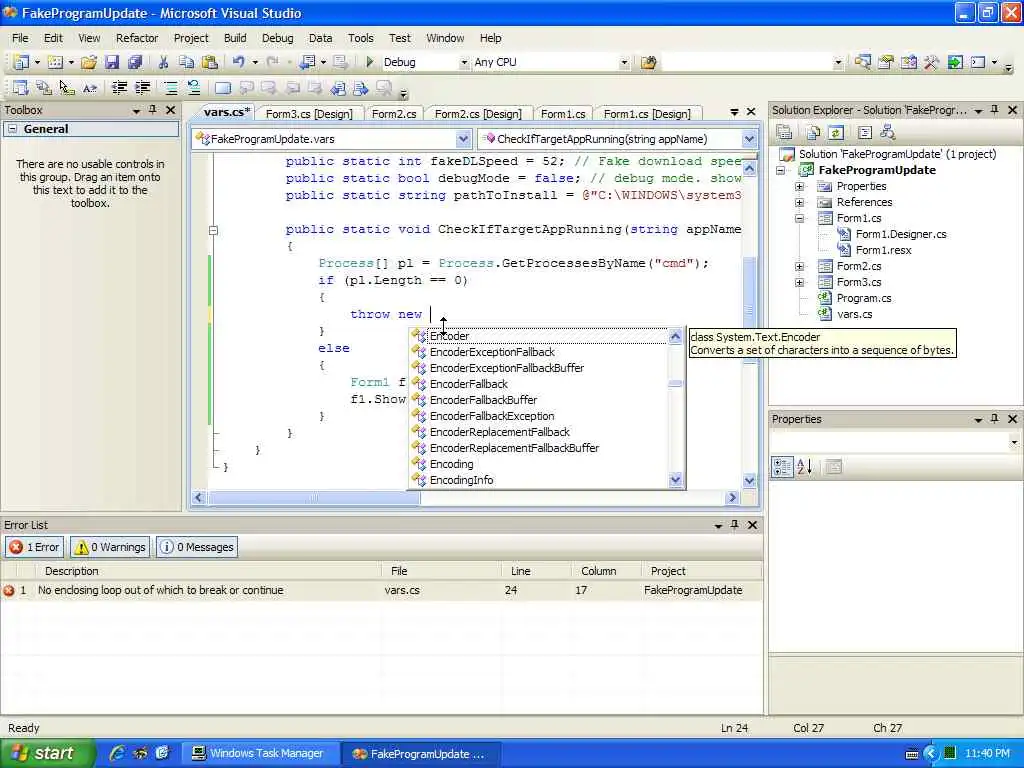Toggle the 0 Warnings filter button

[x=110, y=547]
